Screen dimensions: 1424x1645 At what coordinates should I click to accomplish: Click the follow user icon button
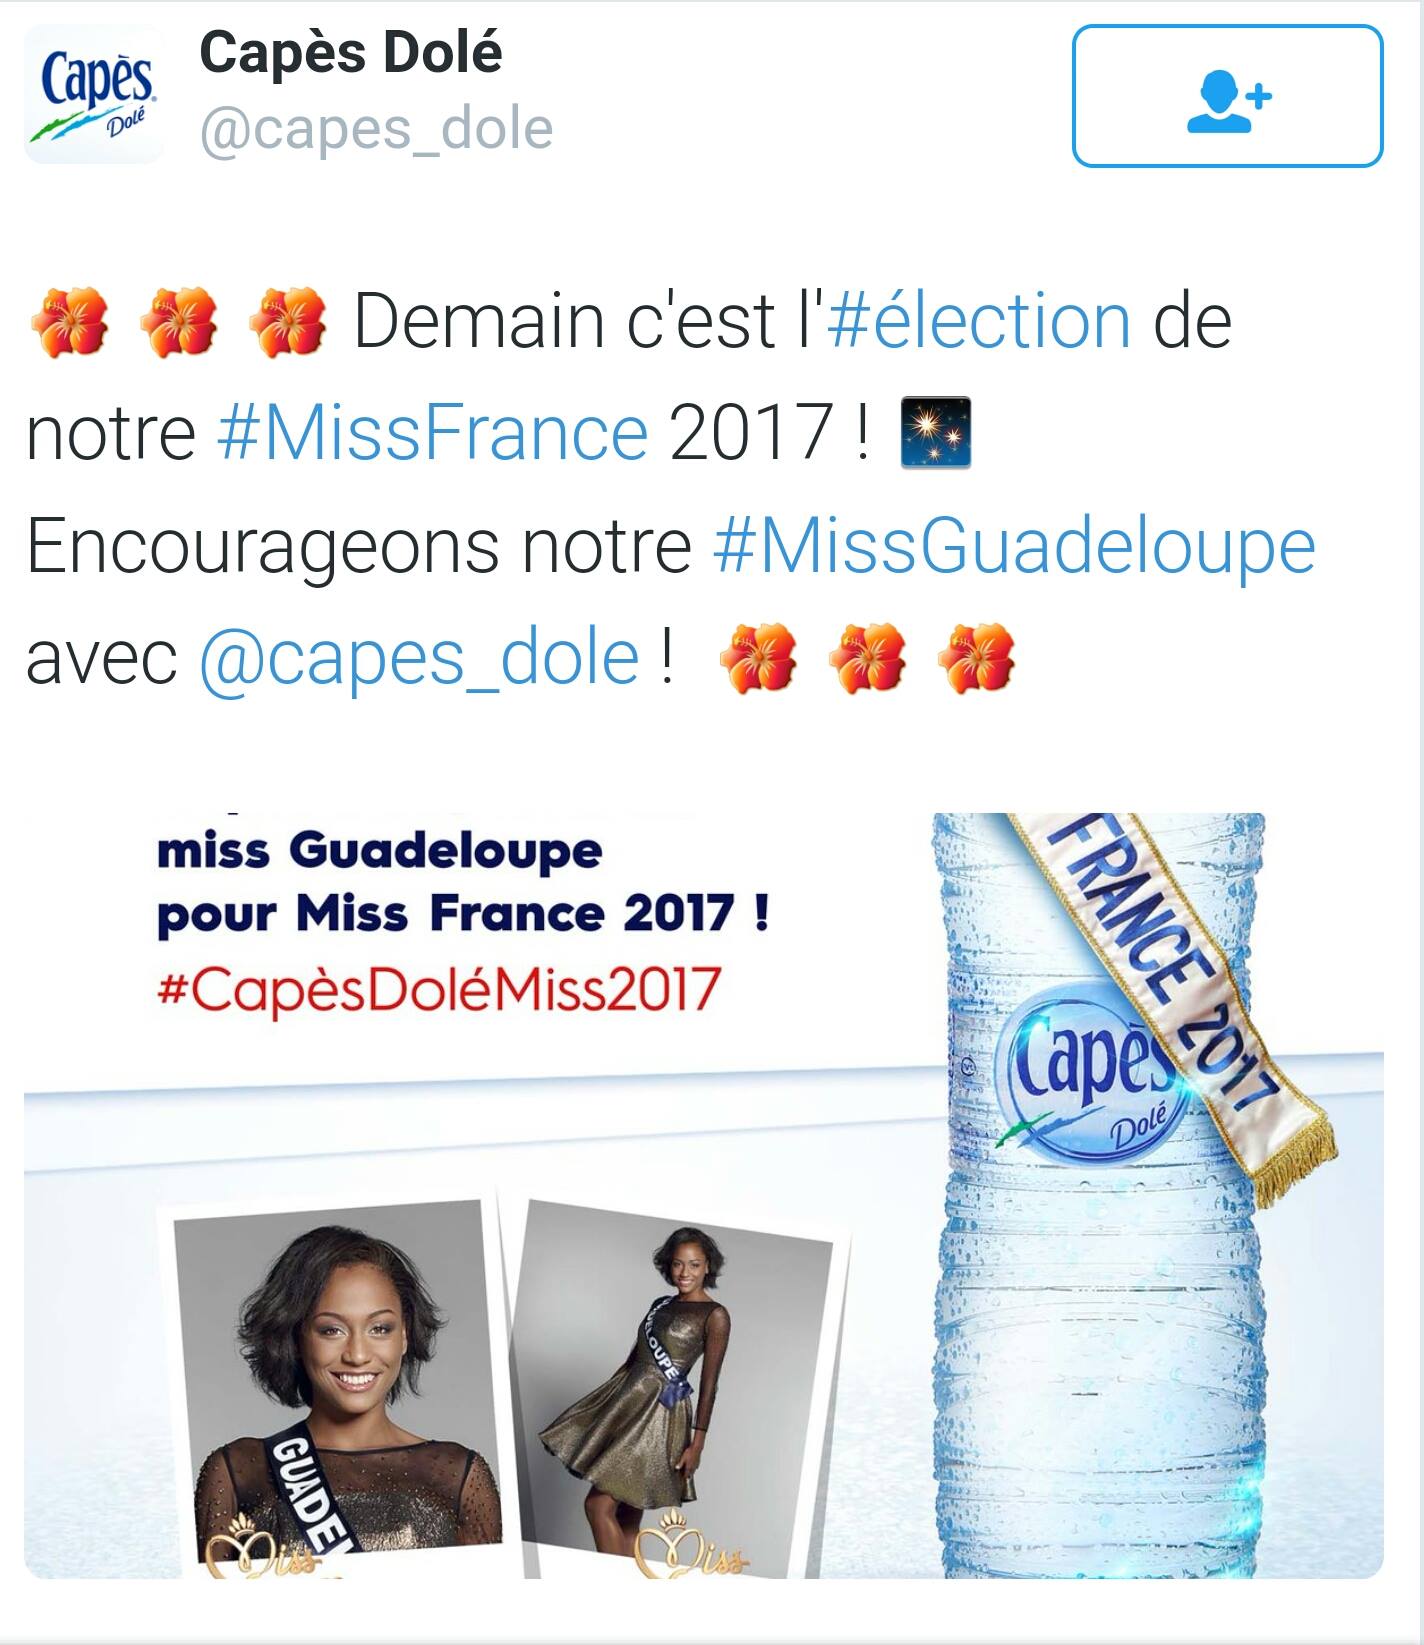pyautogui.click(x=1227, y=96)
